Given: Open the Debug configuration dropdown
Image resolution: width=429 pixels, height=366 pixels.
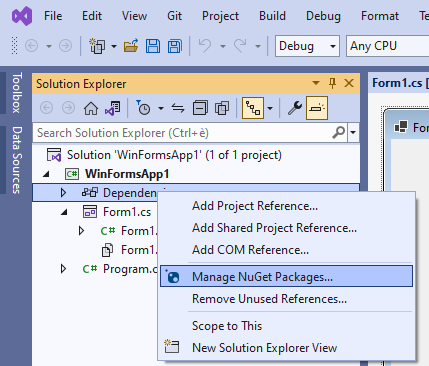Looking at the screenshot, I should (307, 46).
